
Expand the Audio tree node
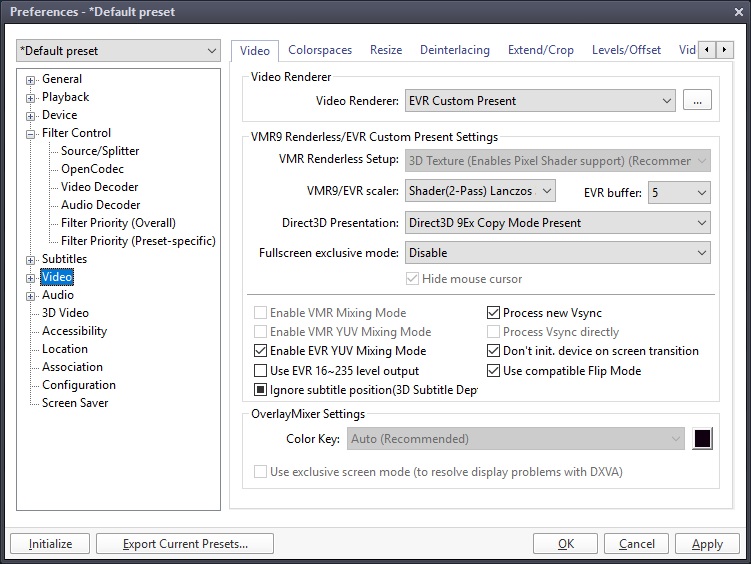31,296
